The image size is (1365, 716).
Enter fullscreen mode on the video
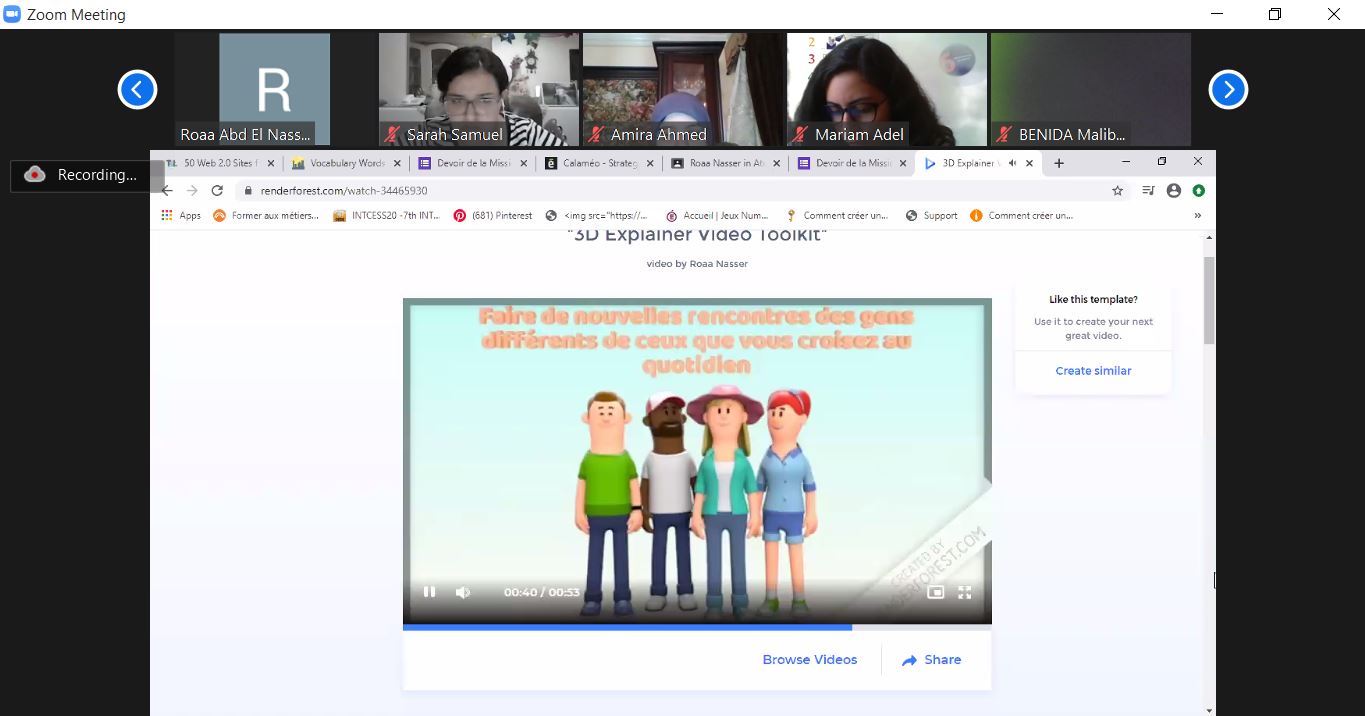964,592
